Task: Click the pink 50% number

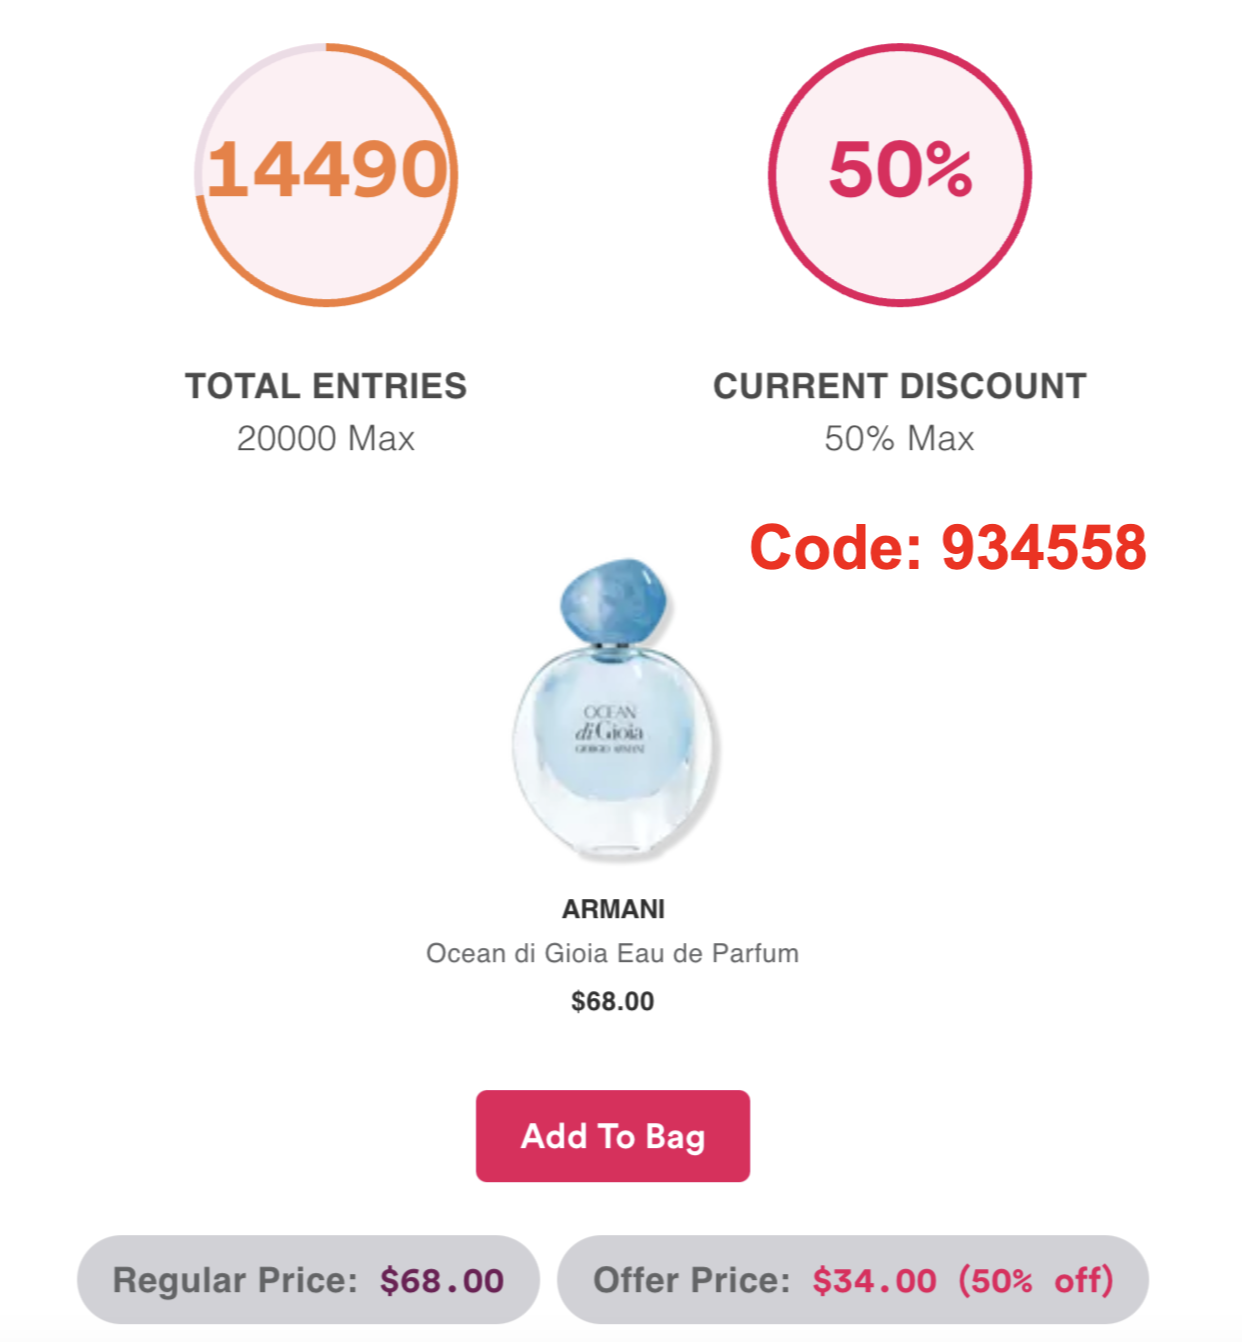Action: (900, 169)
